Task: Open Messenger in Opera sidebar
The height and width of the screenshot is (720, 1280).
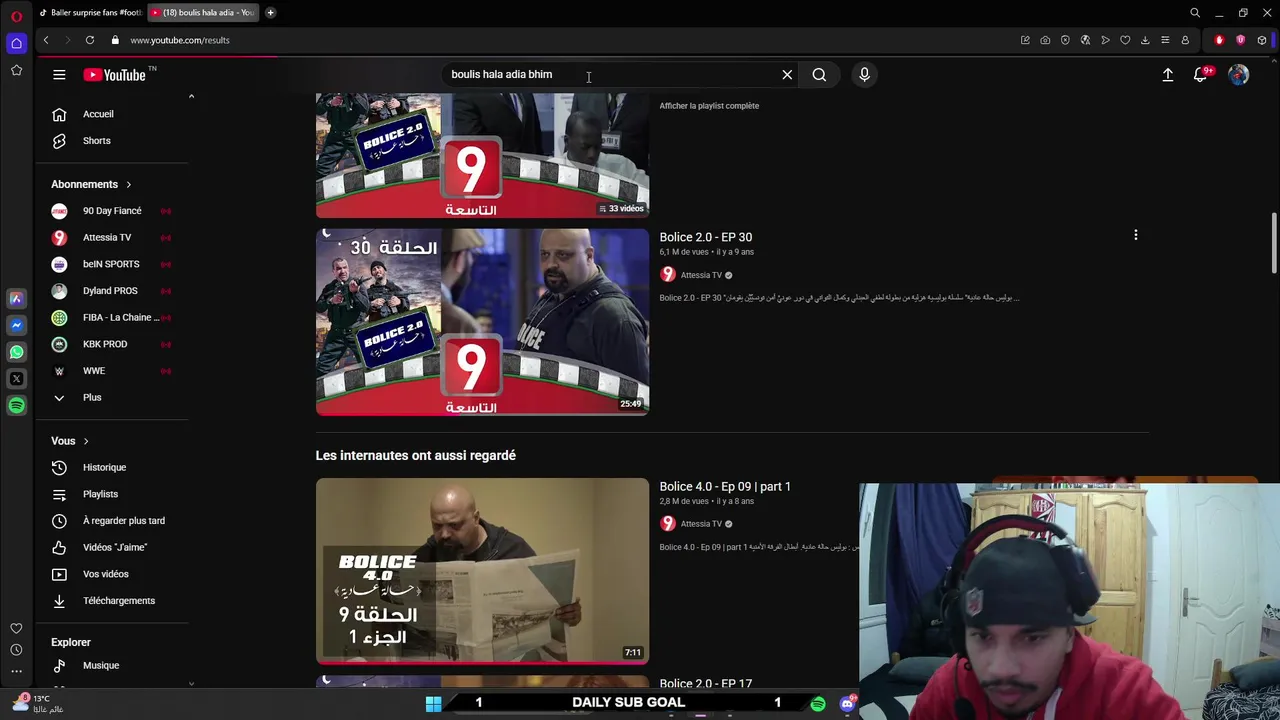Action: tap(16, 325)
